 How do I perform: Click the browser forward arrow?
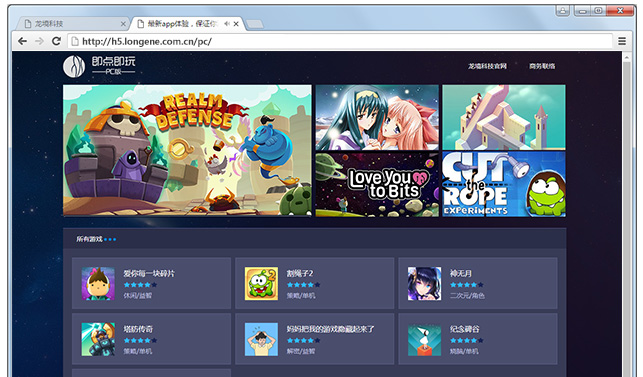39,41
